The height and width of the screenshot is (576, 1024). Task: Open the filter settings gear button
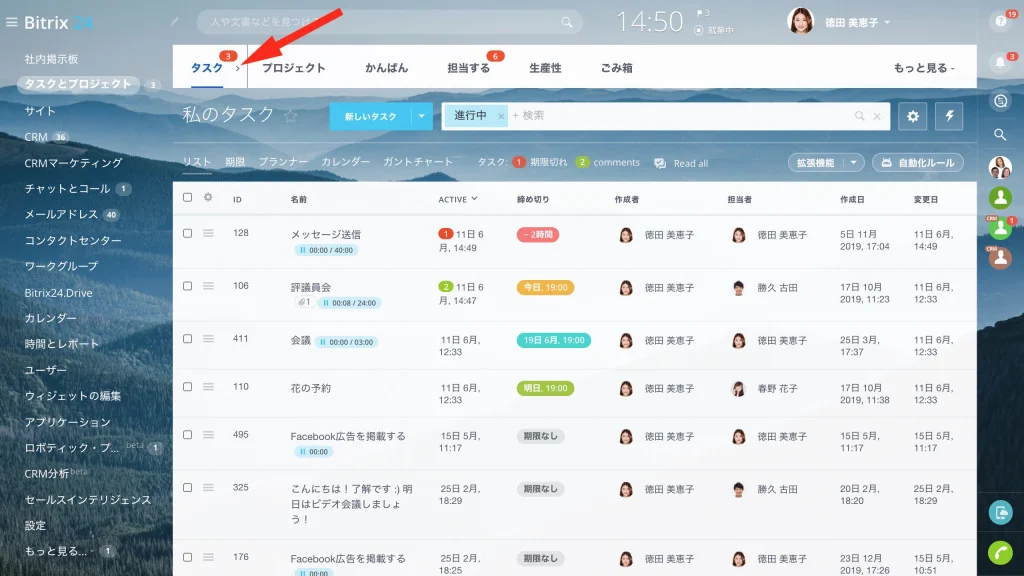912,116
